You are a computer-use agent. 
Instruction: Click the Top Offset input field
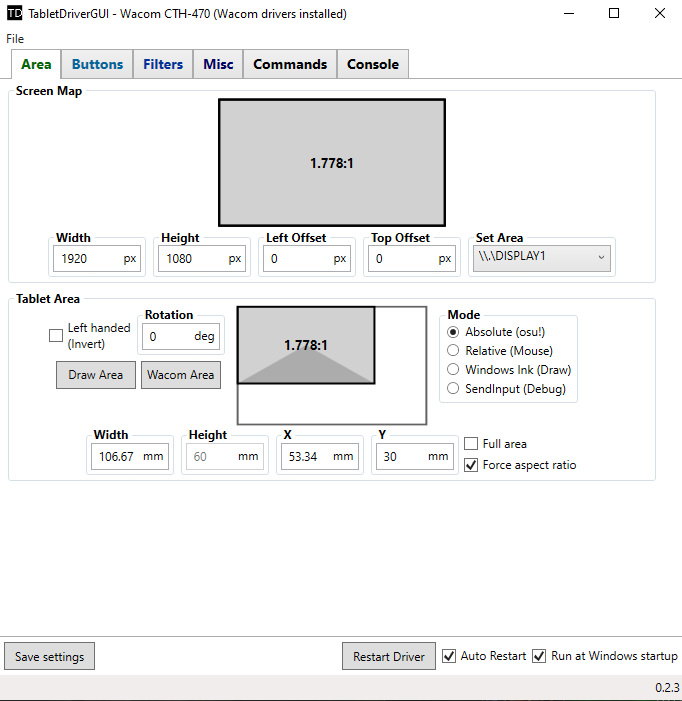(x=412, y=258)
